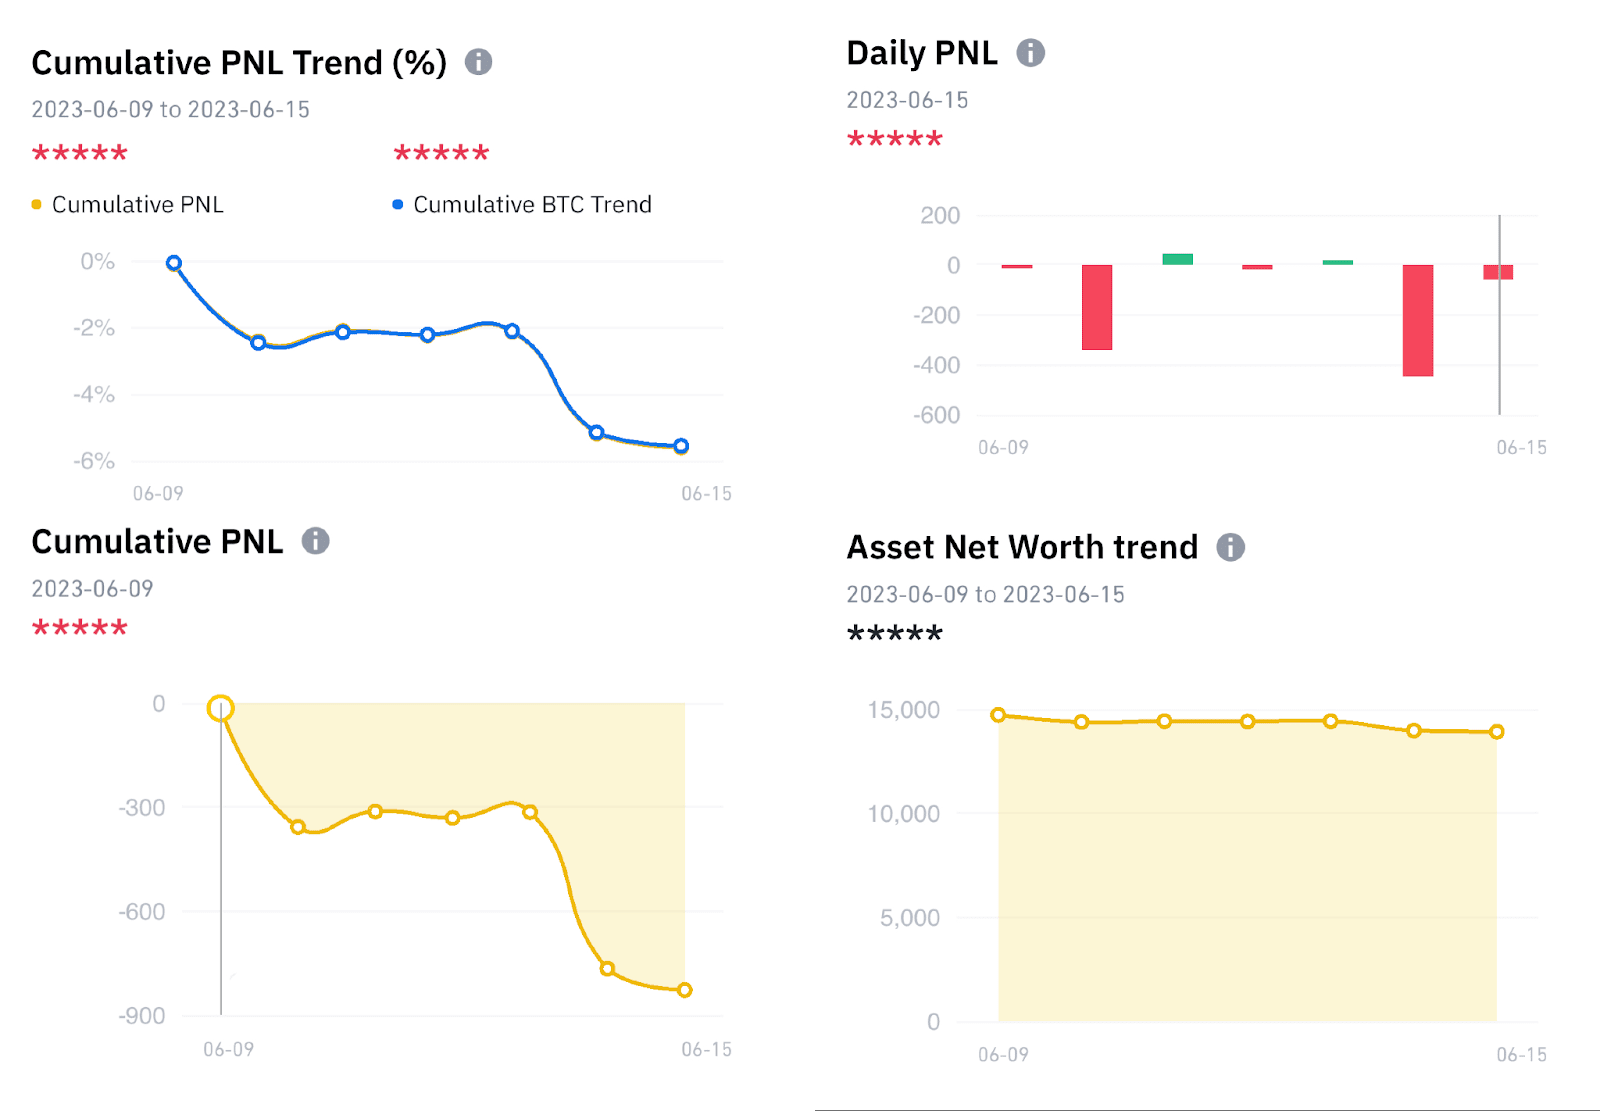Screen dimensions: 1600x1111
Task: Click info icon beside Cumulative PNL Trend (%)
Action: point(479,62)
